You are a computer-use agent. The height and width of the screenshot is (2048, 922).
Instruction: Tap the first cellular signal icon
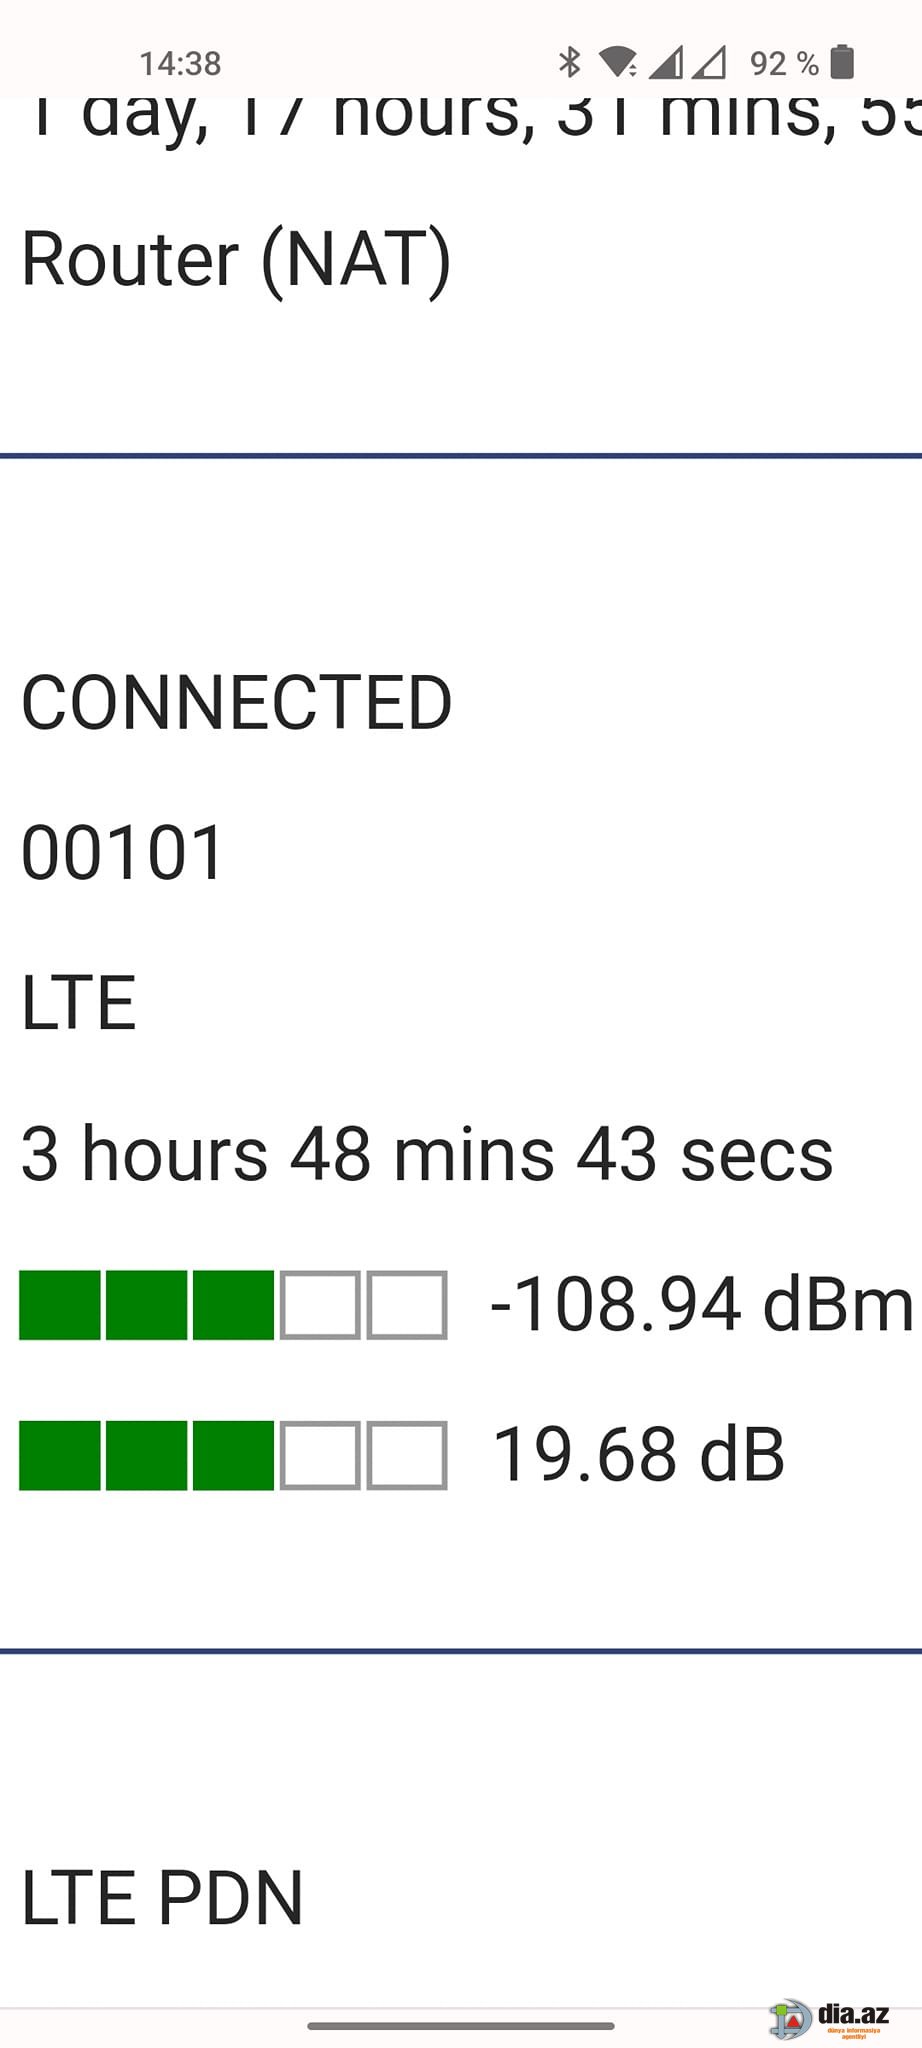tap(665, 62)
